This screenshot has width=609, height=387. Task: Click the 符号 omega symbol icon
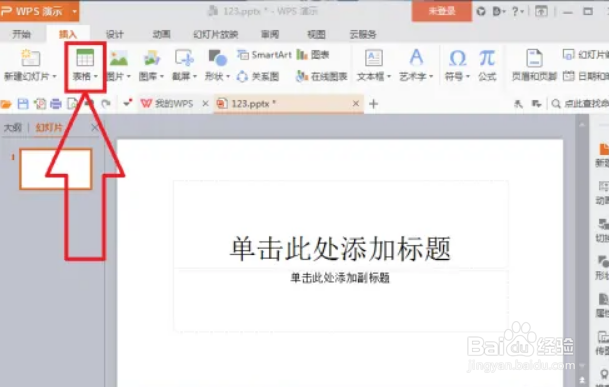pyautogui.click(x=458, y=58)
